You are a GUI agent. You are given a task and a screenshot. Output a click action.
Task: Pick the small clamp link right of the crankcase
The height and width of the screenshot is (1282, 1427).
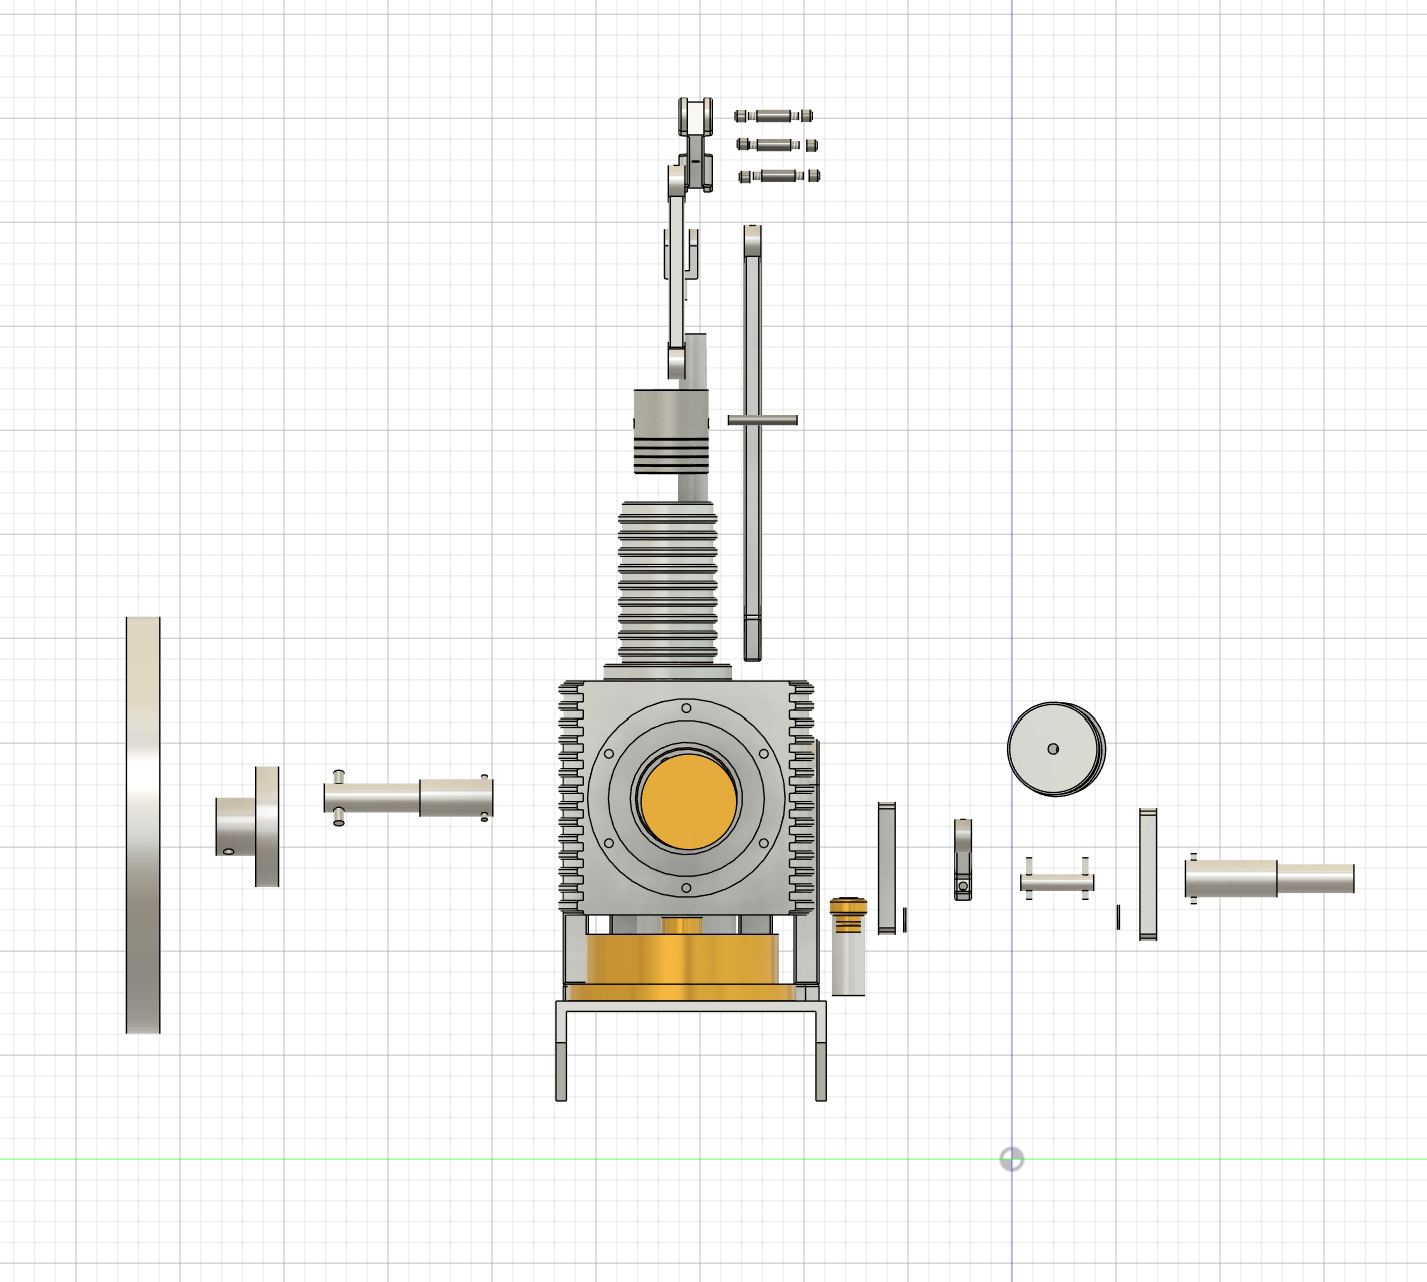pyautogui.click(x=963, y=859)
